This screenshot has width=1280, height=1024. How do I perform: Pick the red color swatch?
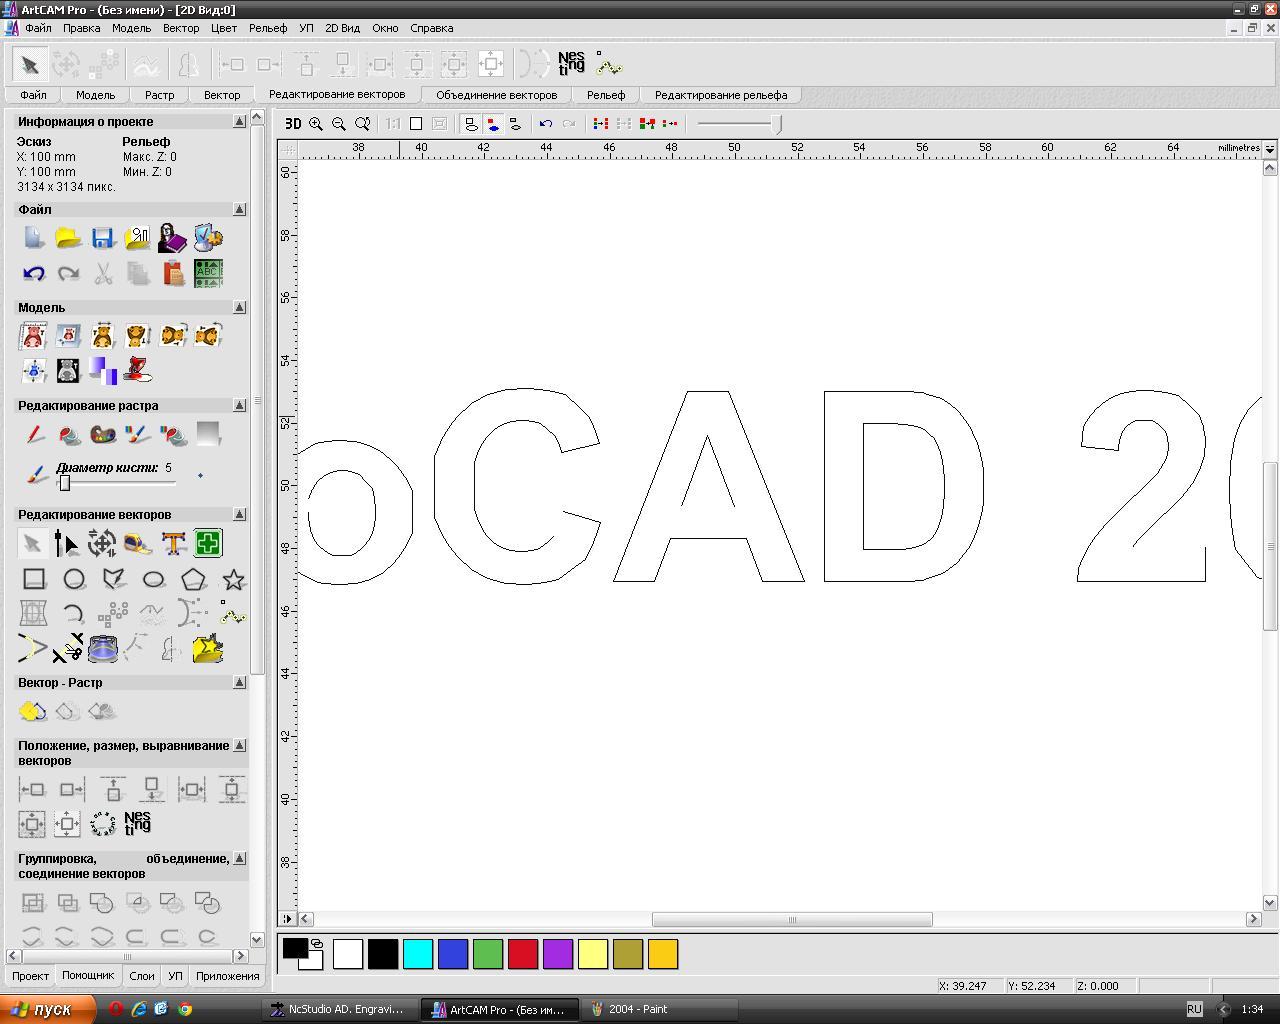(523, 954)
